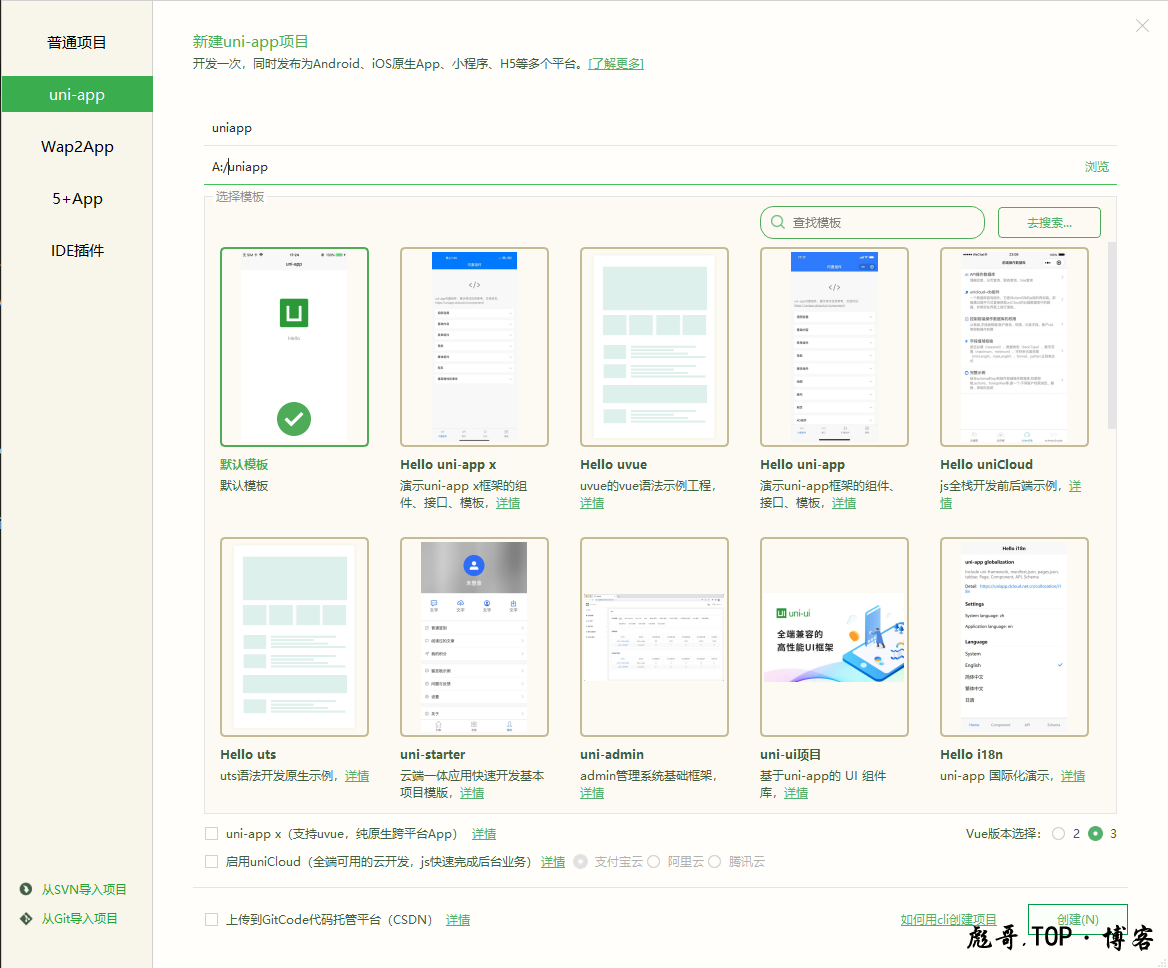Click the 查找模板 search field

click(x=872, y=223)
